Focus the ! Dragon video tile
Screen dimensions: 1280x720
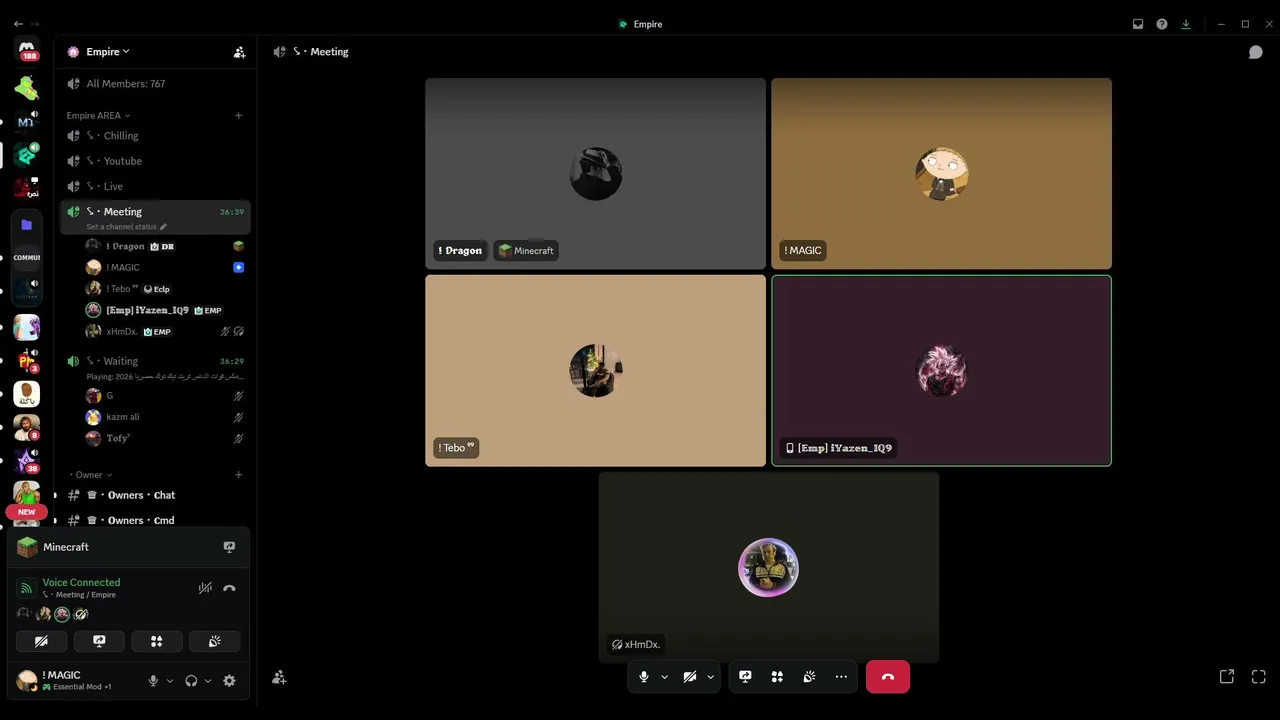[x=595, y=173]
